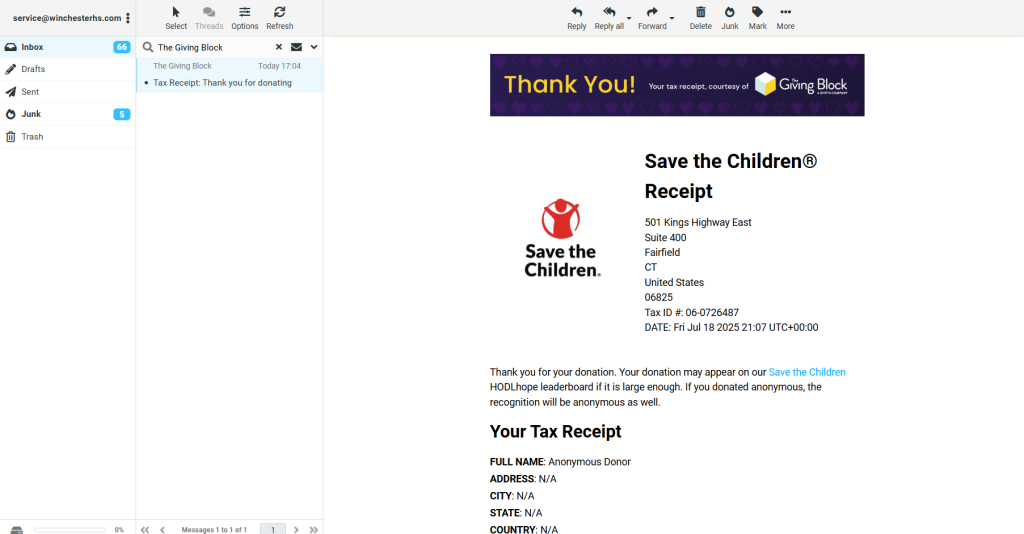Click the Junk unread count badge 5
1024x534 pixels.
[121, 114]
